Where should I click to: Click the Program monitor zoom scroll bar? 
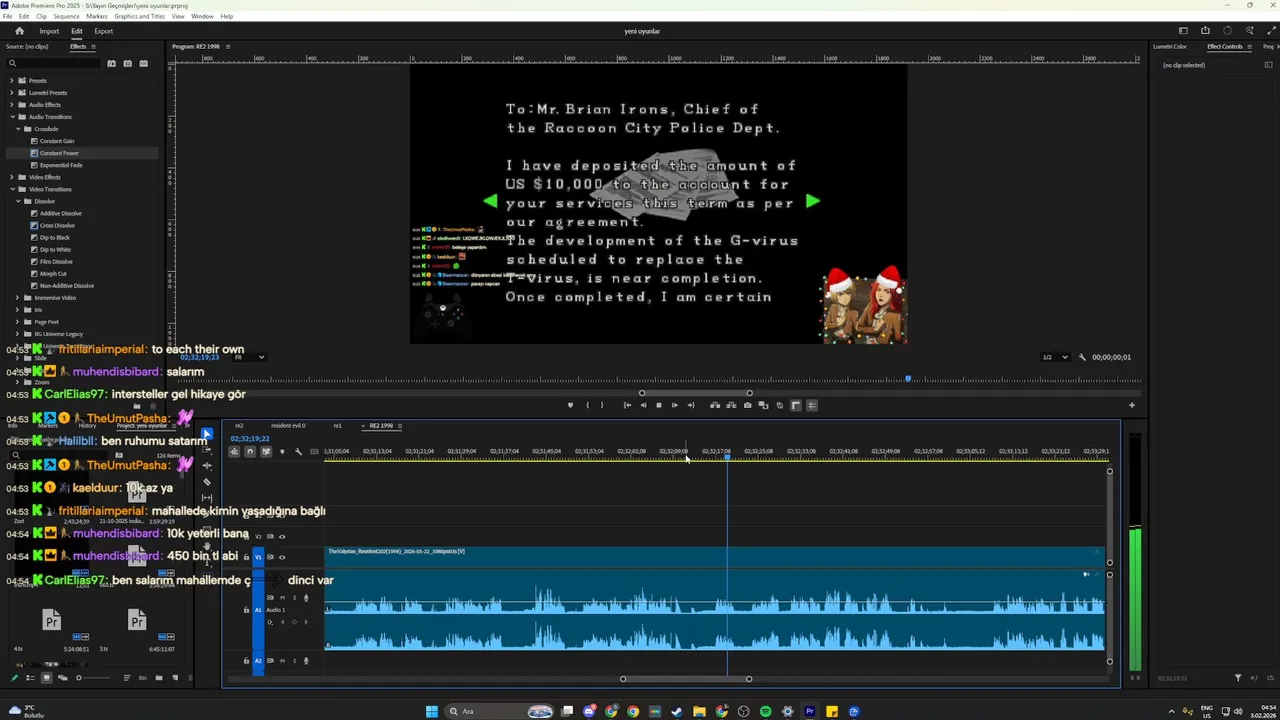pos(696,393)
